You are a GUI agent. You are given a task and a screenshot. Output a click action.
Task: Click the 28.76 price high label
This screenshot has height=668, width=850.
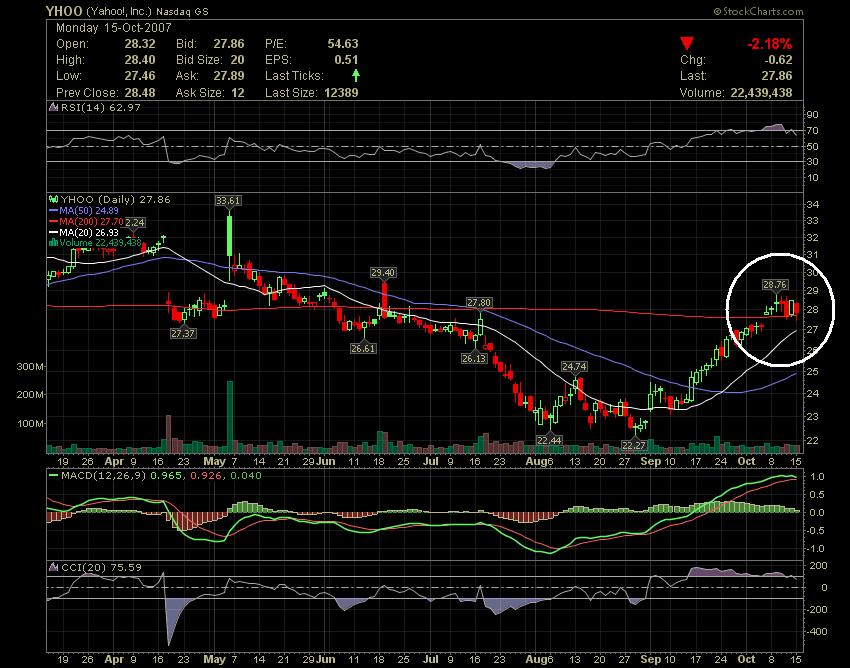(775, 285)
